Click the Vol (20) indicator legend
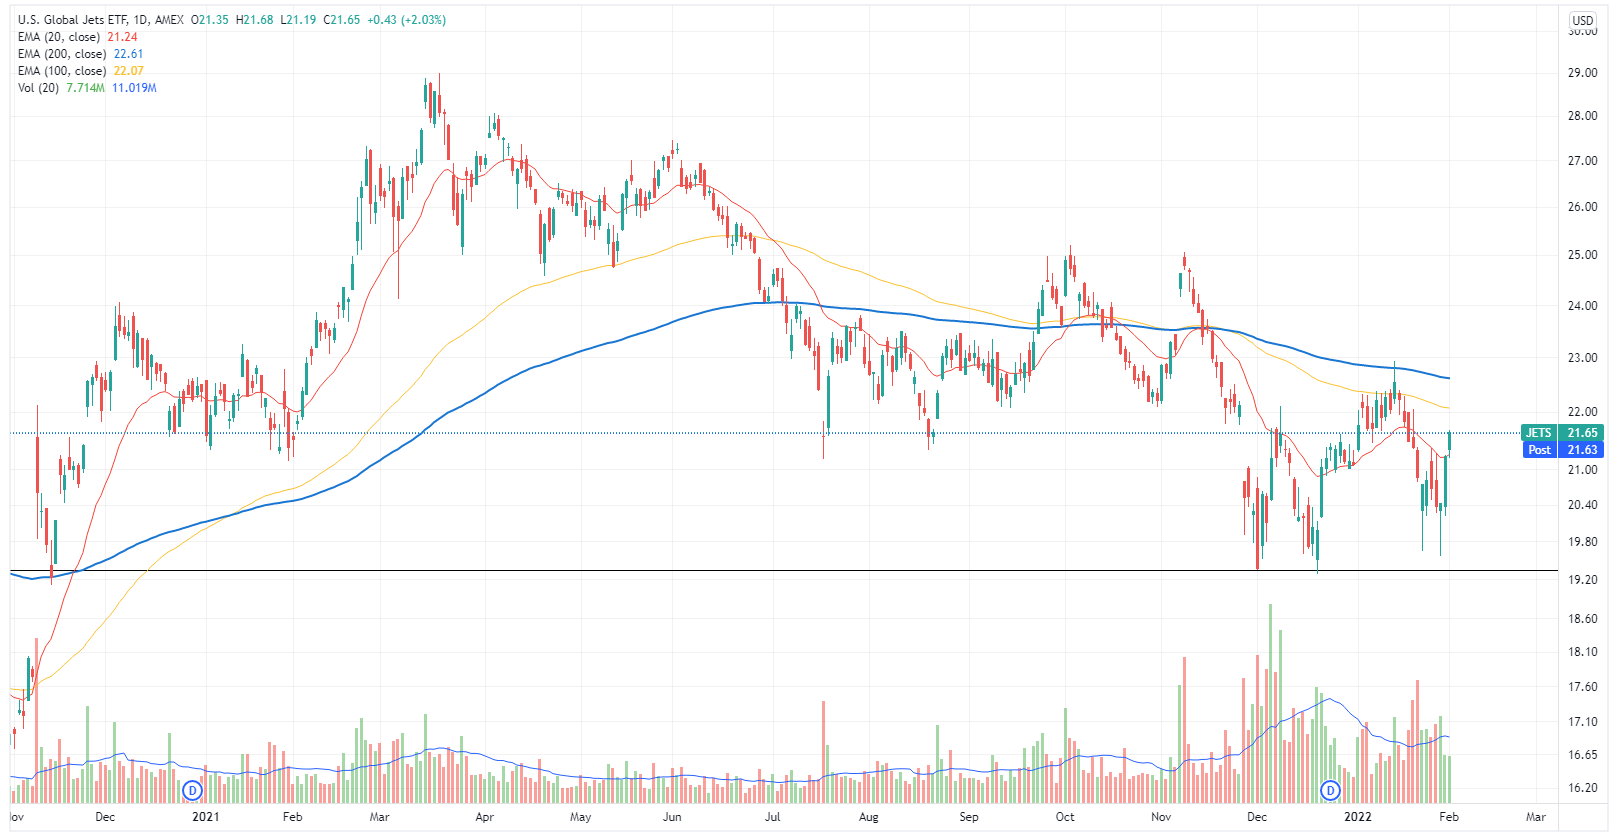Image resolution: width=1618 pixels, height=837 pixels. pyautogui.click(x=38, y=88)
